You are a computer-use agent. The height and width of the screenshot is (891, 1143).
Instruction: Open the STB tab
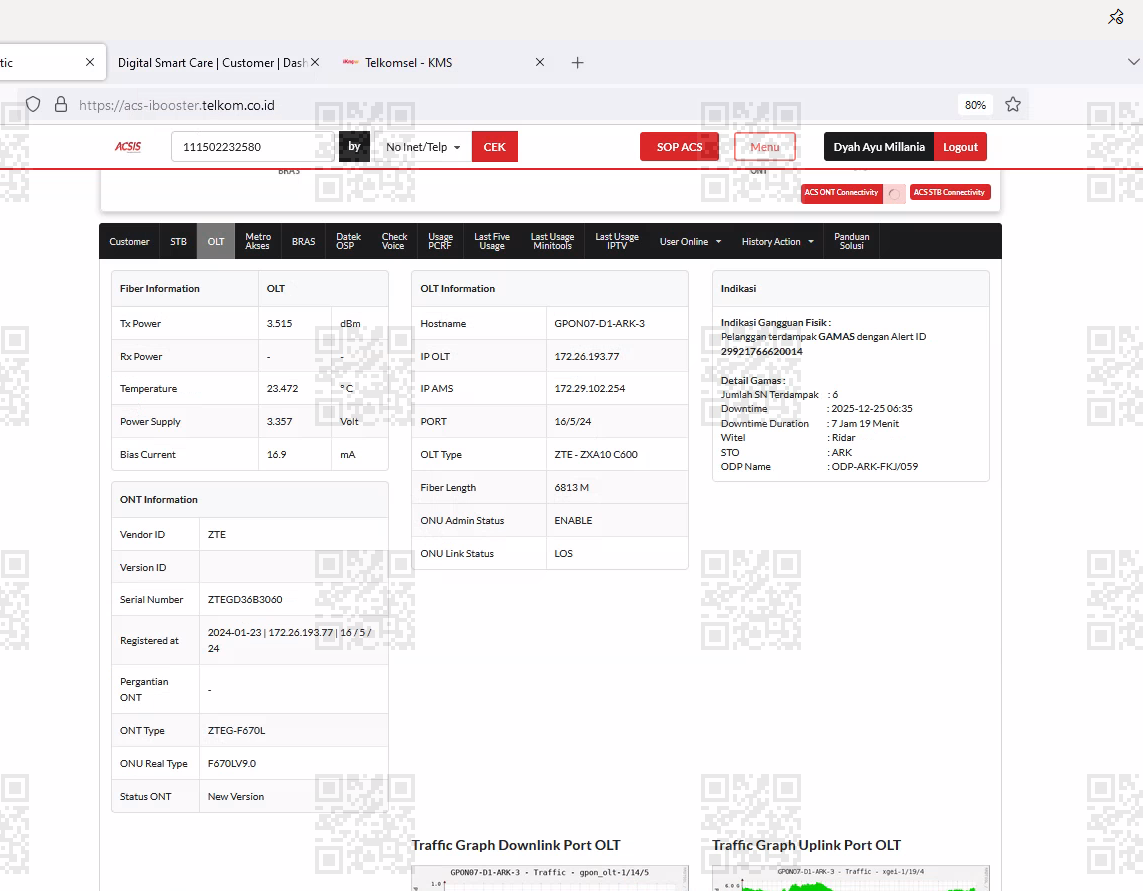pos(179,241)
